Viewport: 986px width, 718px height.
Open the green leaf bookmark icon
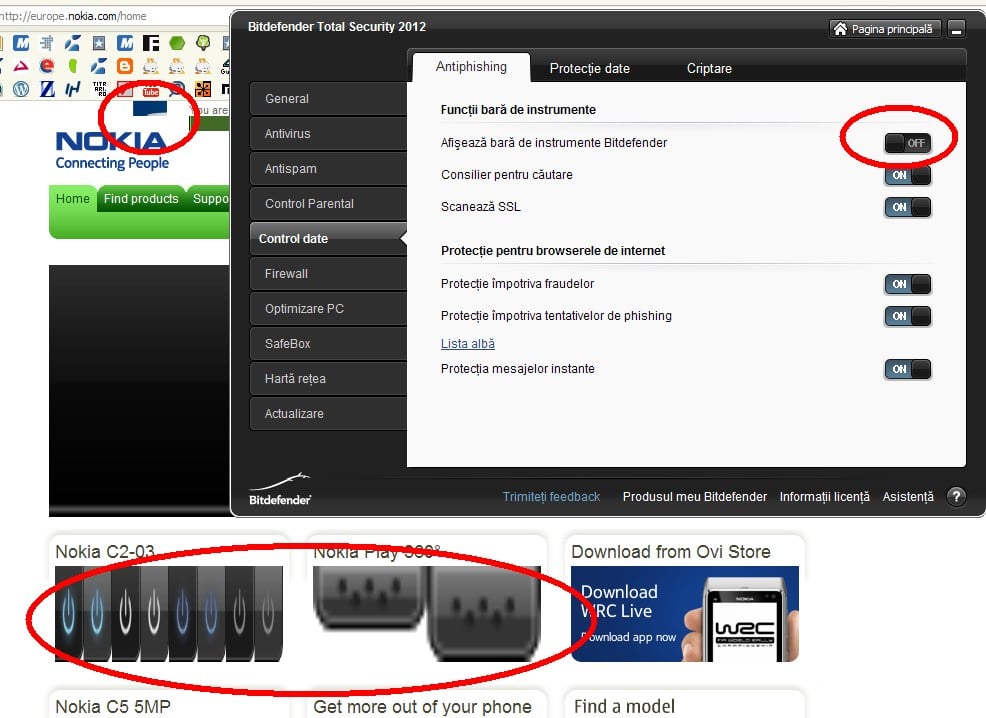tap(73, 66)
